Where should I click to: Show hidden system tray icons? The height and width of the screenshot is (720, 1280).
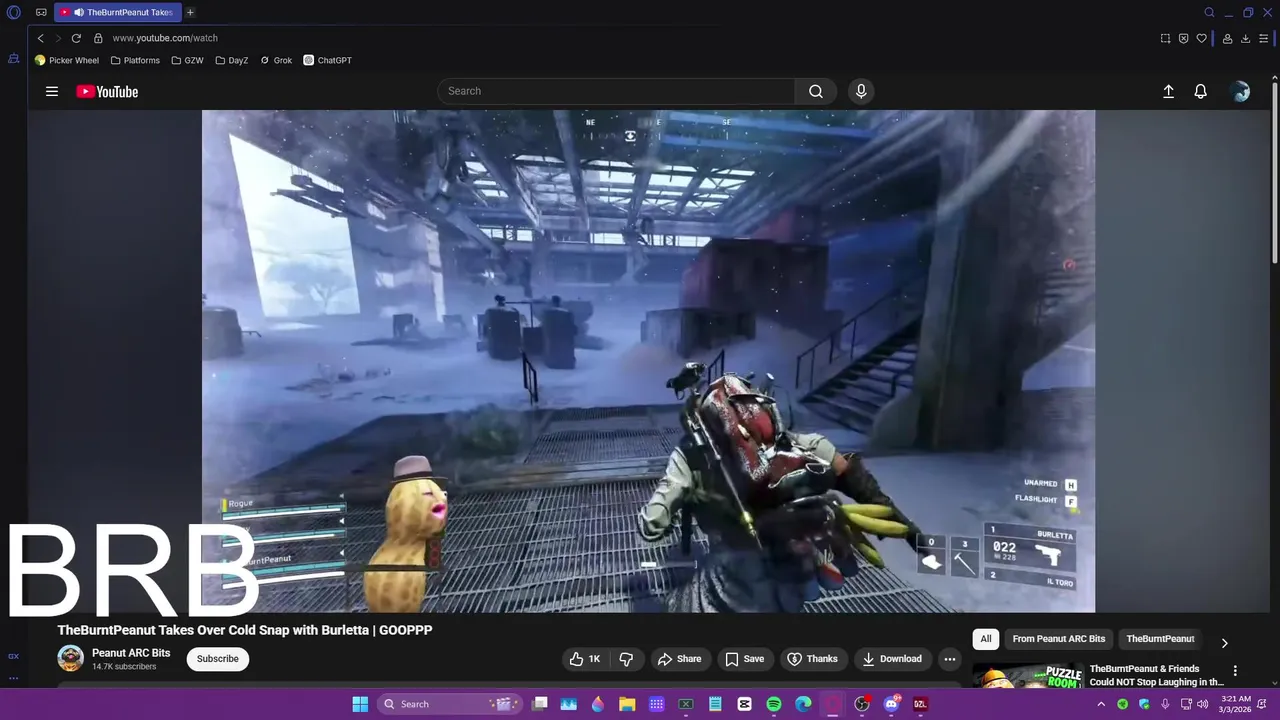(x=1101, y=704)
